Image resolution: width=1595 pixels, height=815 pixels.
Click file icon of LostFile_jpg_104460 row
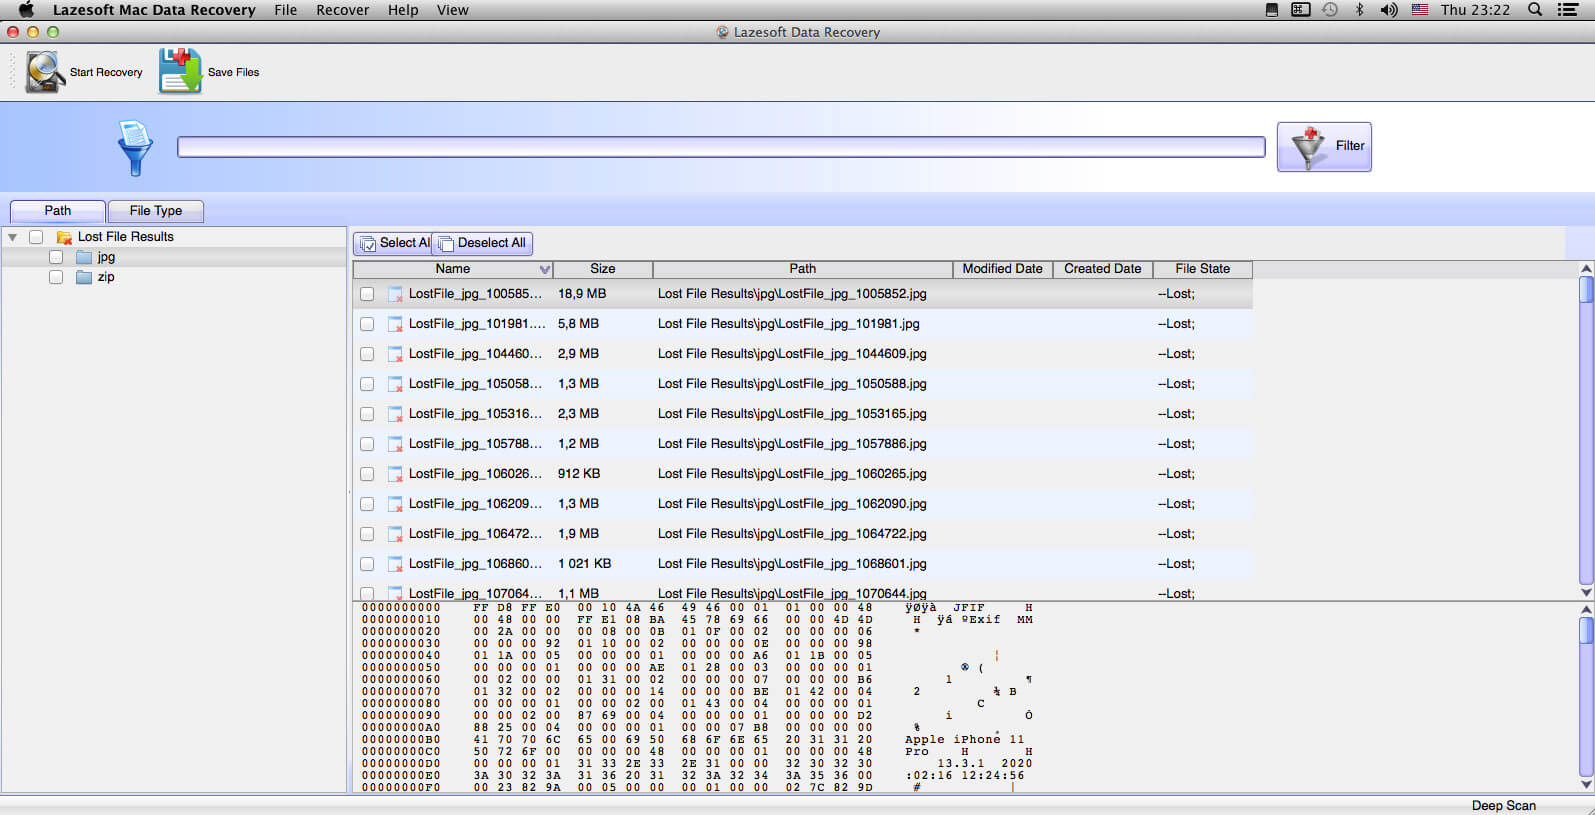(395, 354)
